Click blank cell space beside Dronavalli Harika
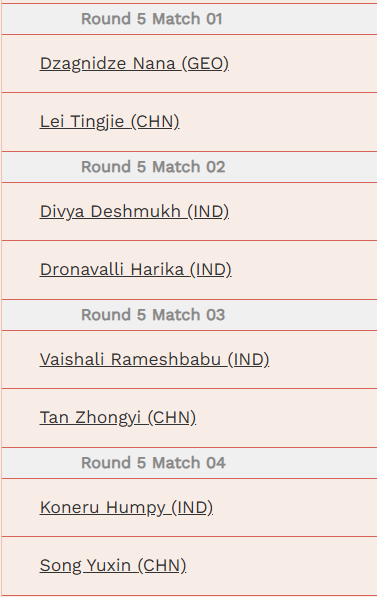 [305, 270]
